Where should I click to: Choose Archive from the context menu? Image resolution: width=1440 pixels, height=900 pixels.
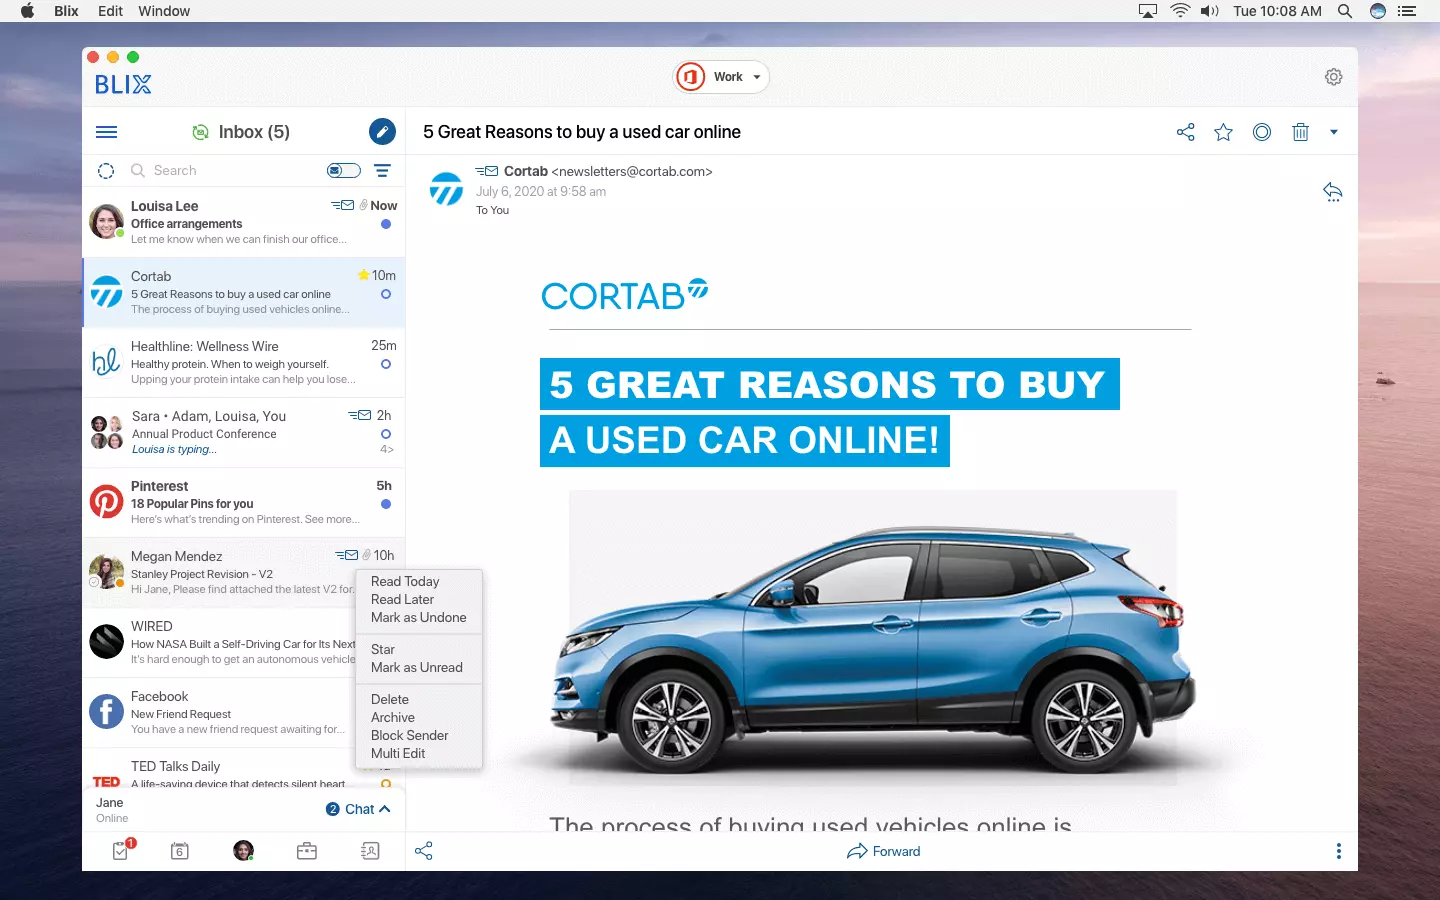pos(393,717)
